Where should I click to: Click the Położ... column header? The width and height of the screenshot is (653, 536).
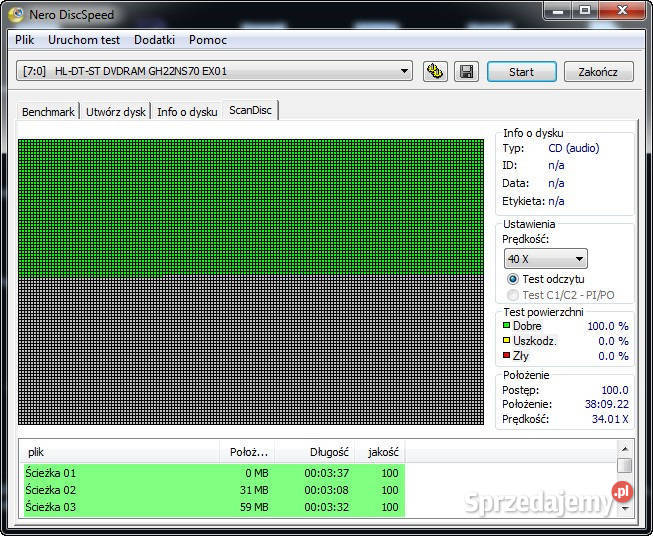point(247,452)
